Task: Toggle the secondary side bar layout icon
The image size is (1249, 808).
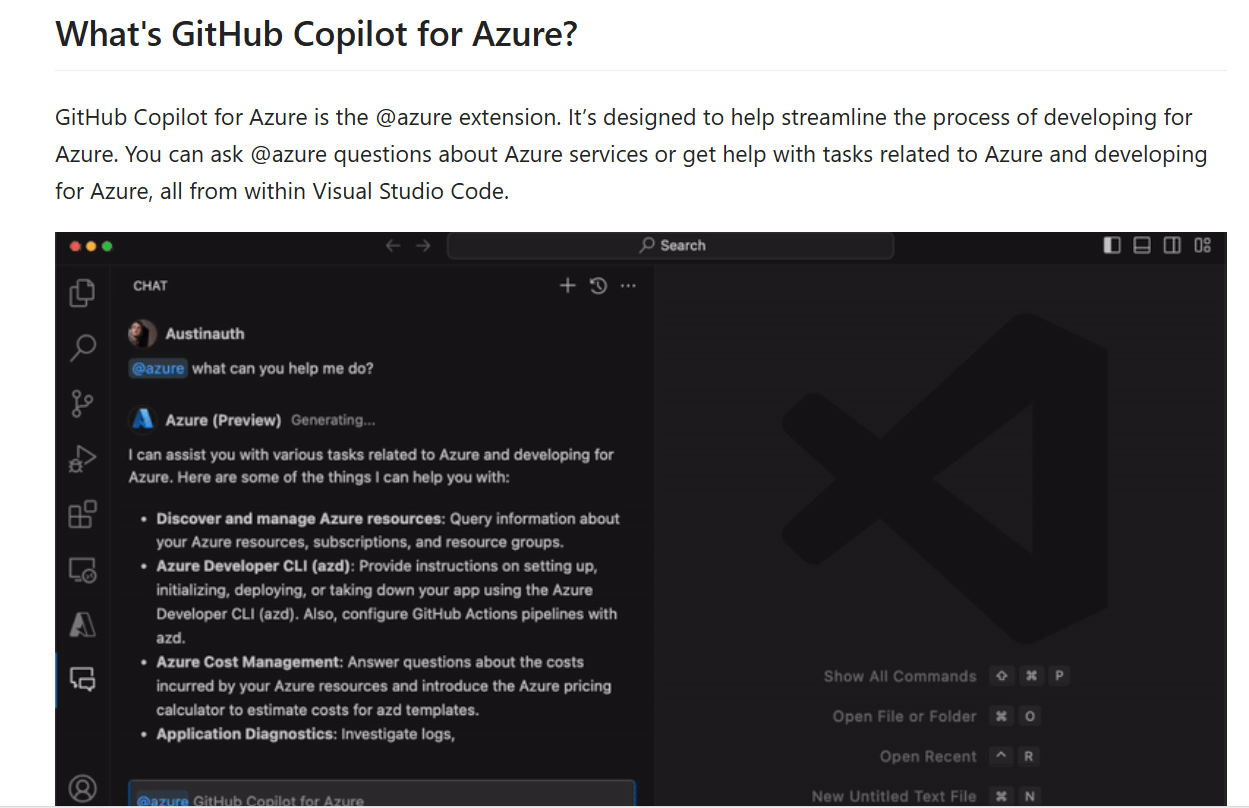Action: (1172, 246)
